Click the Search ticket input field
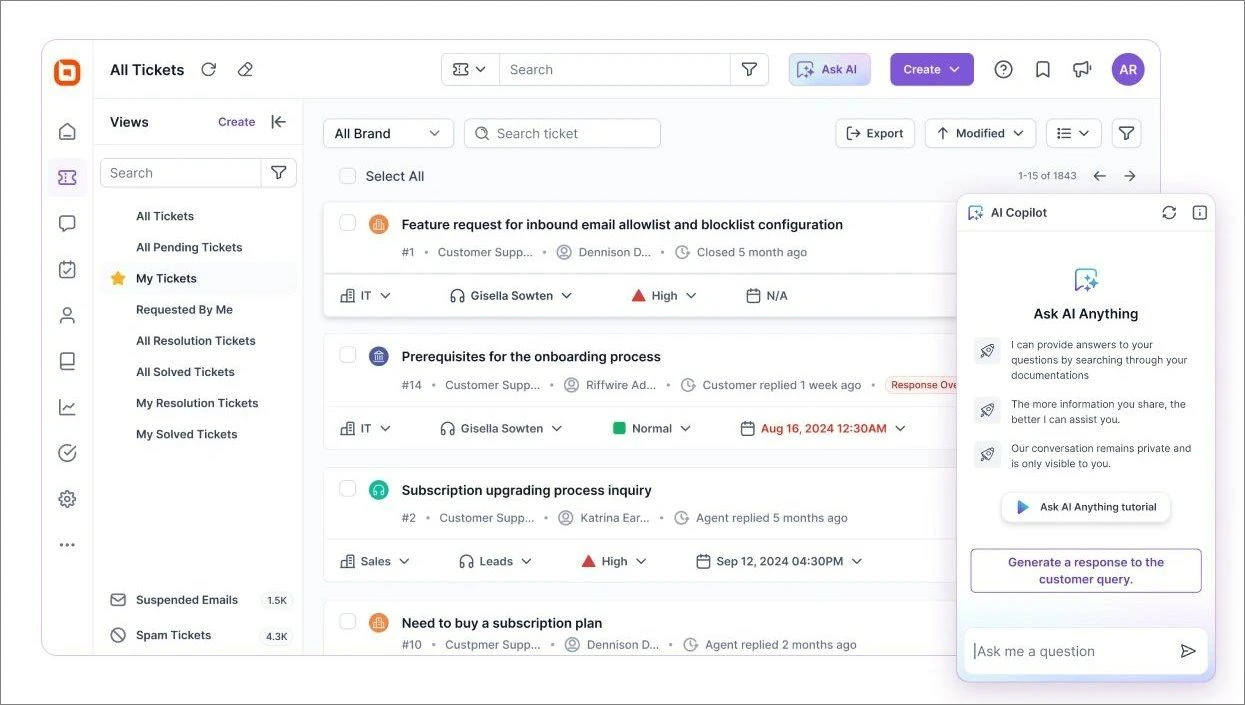Image resolution: width=1245 pixels, height=705 pixels. click(x=562, y=133)
